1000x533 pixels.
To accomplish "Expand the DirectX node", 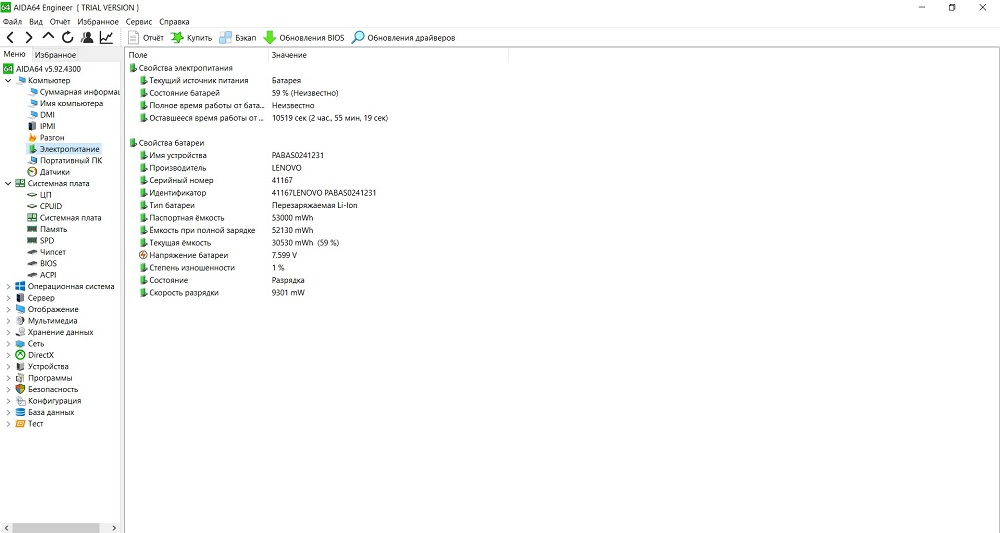I will click(x=8, y=355).
